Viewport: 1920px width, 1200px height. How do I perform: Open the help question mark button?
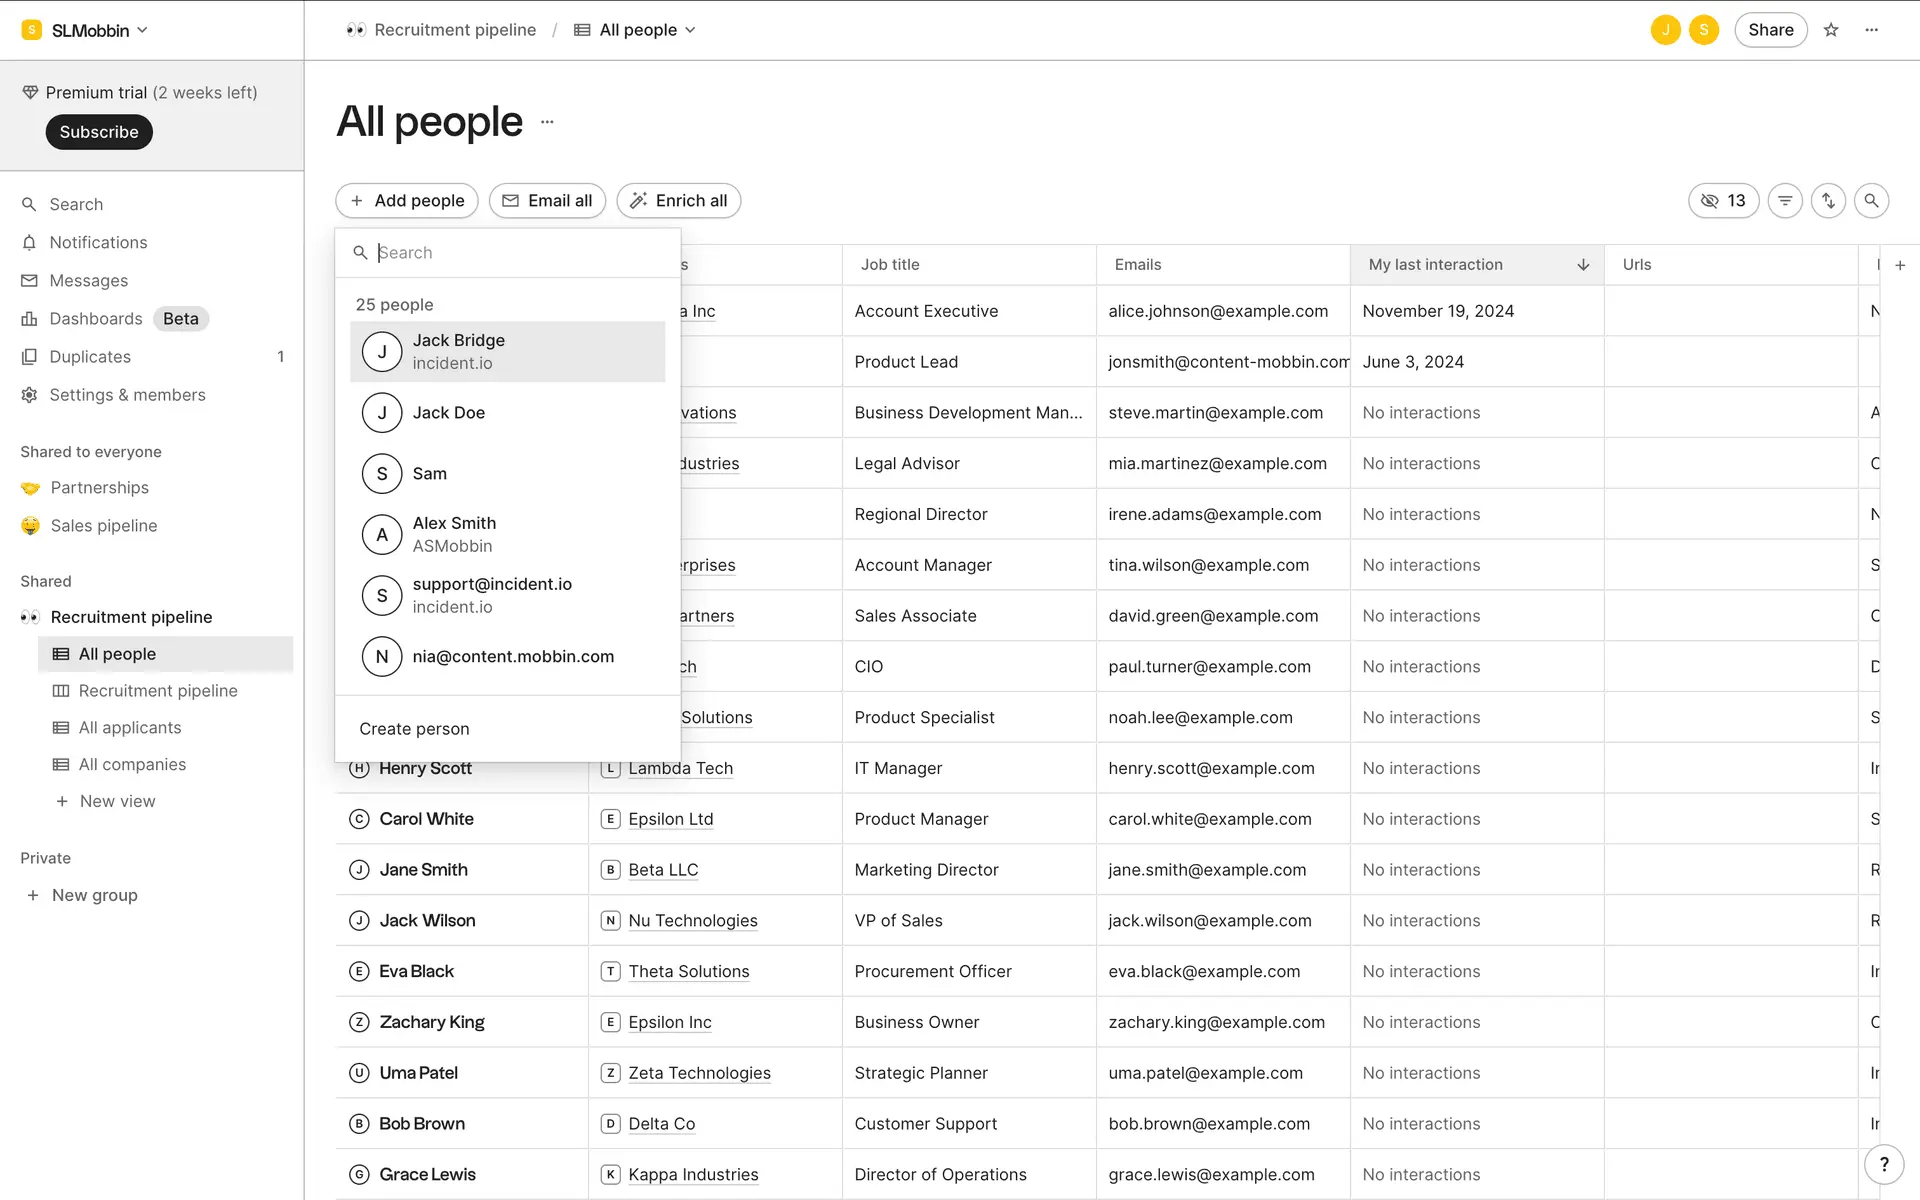tap(1884, 1164)
